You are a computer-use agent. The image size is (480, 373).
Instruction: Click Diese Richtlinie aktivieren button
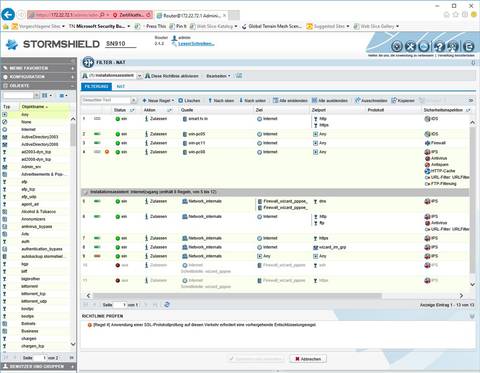pyautogui.click(x=172, y=76)
